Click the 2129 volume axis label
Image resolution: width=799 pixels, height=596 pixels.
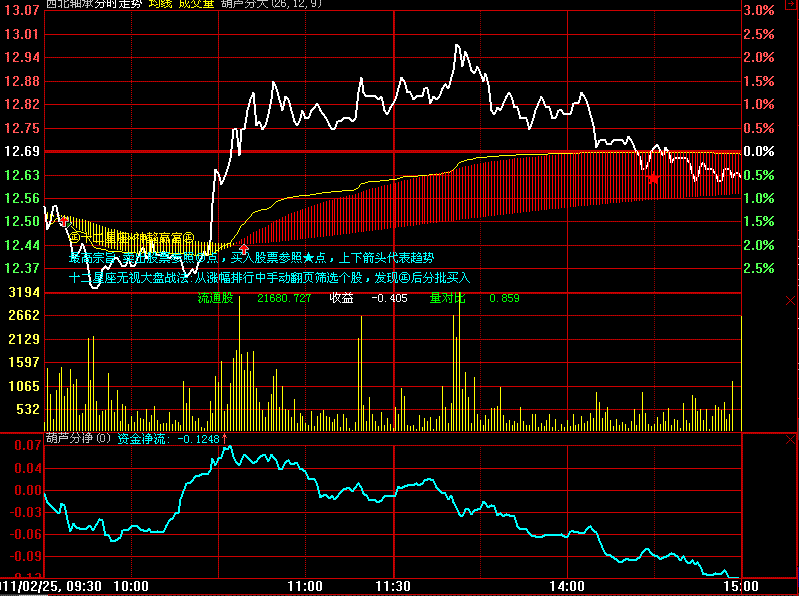coord(24,339)
